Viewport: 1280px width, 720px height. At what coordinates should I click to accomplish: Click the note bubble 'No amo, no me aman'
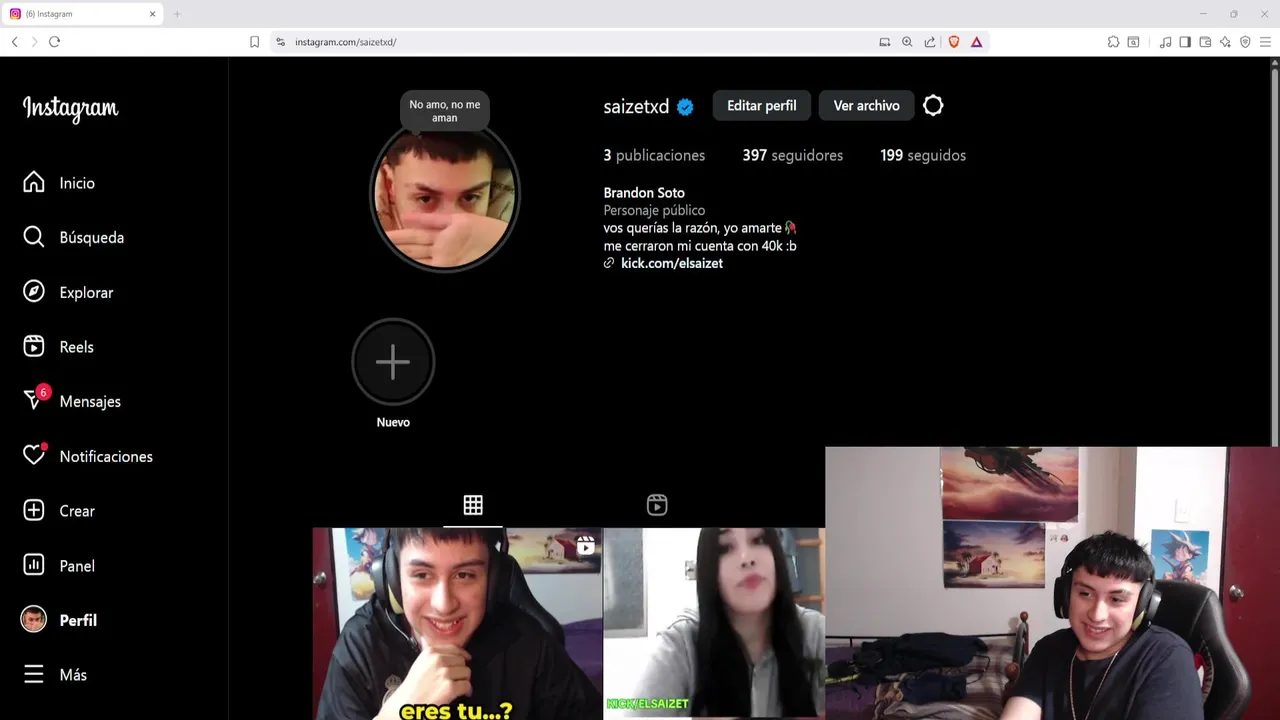coord(444,111)
